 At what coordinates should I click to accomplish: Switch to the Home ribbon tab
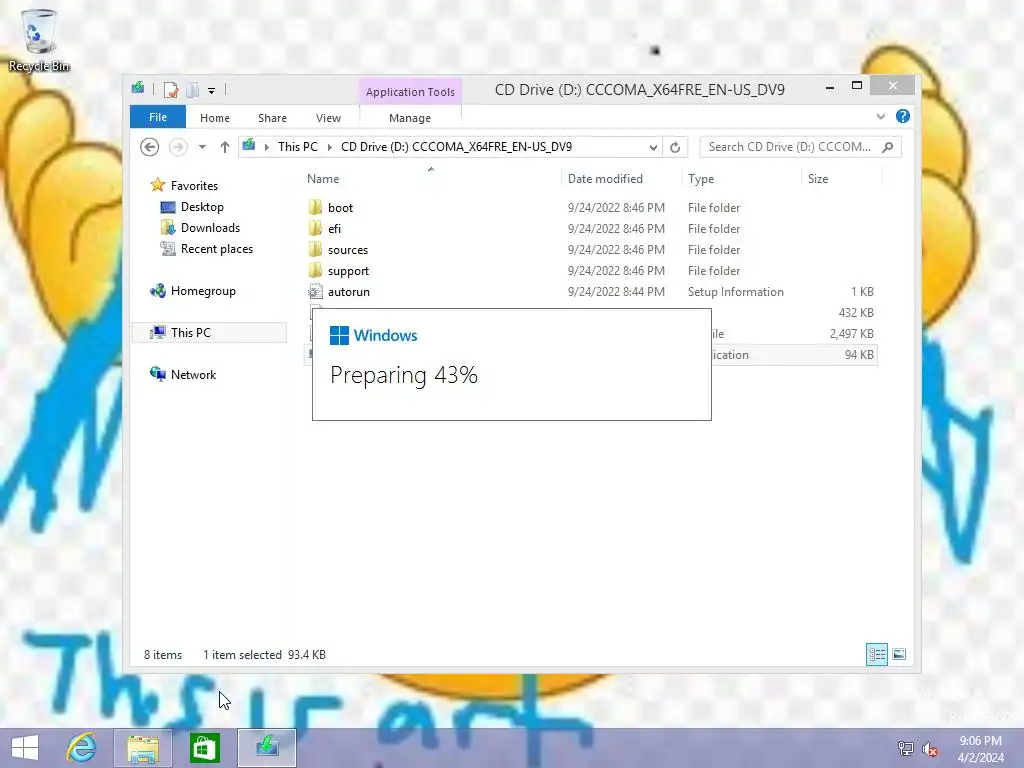[215, 118]
